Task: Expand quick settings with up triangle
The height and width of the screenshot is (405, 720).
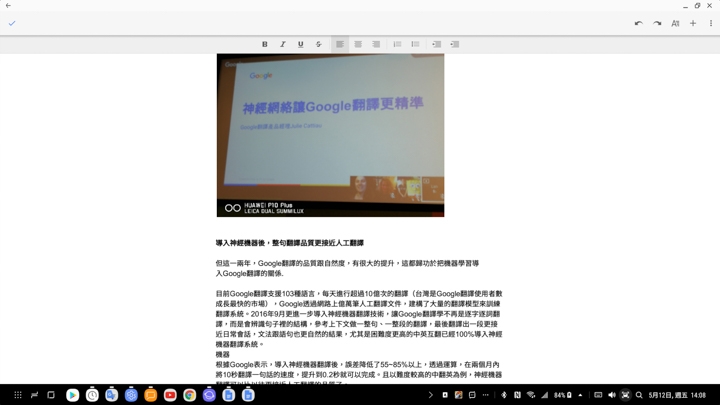Action: click(580, 395)
